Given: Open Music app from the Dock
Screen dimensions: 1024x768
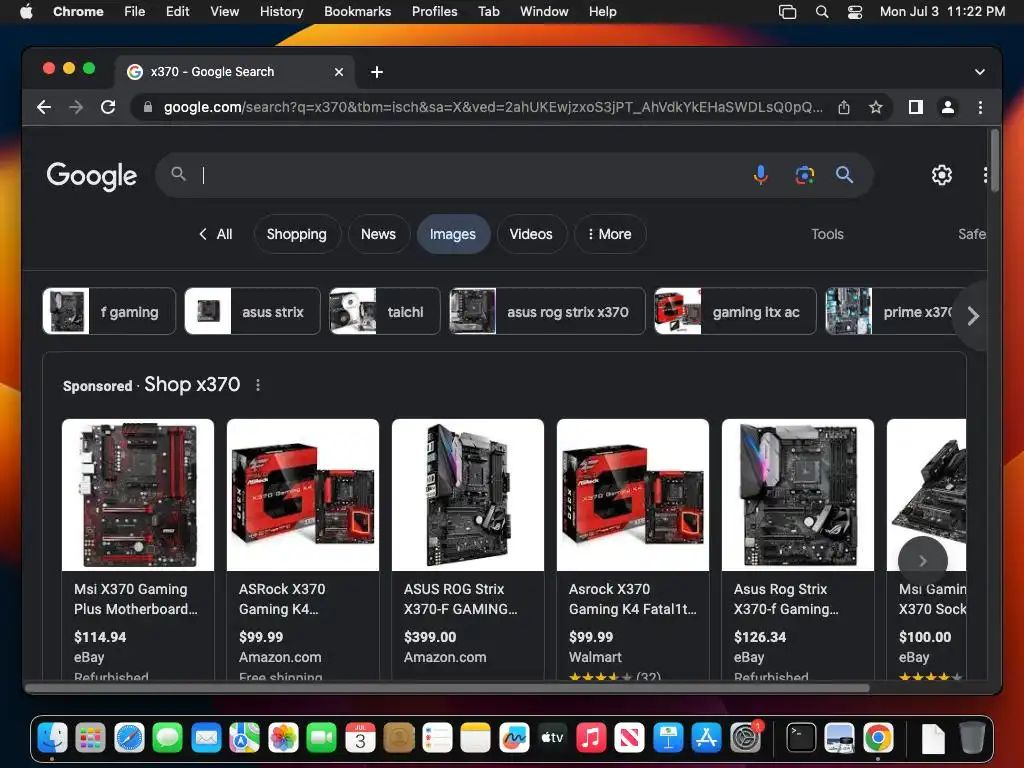Looking at the screenshot, I should [x=591, y=738].
